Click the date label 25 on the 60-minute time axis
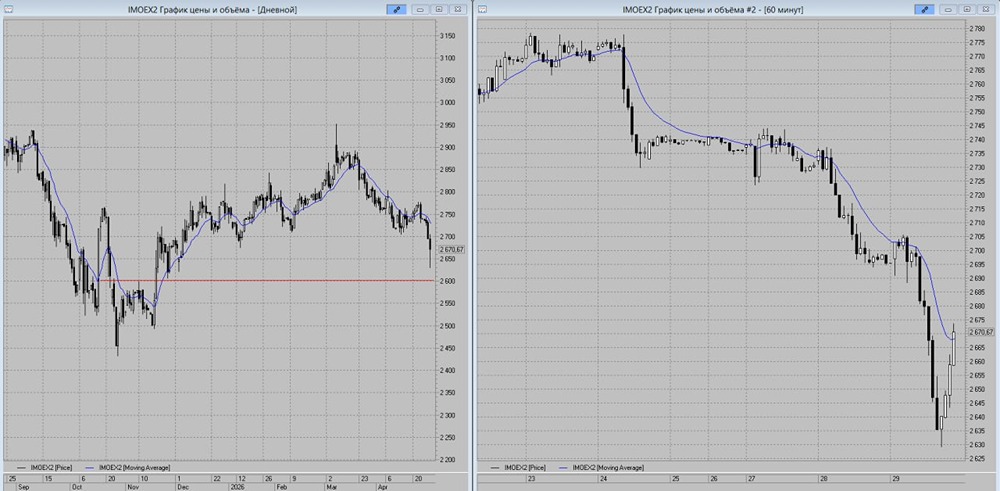Screen dimensions: 1000x491 tap(677, 478)
